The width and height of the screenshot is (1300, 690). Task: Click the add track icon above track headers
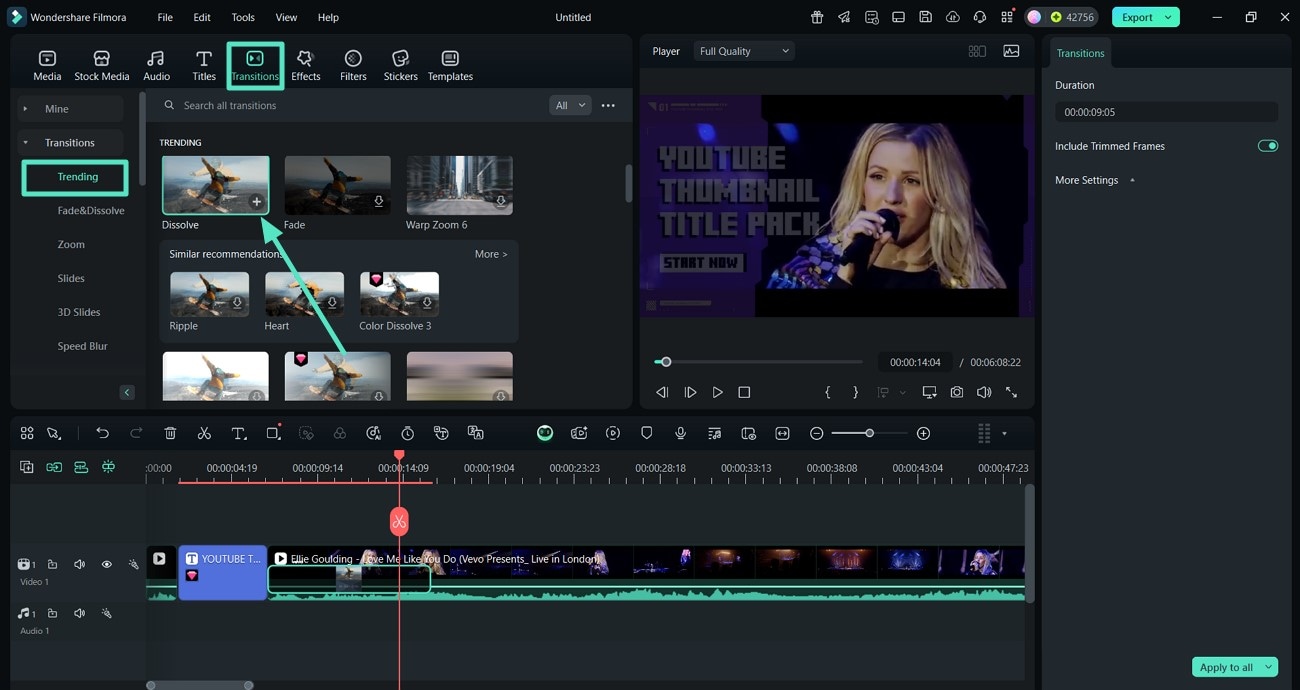coord(27,467)
